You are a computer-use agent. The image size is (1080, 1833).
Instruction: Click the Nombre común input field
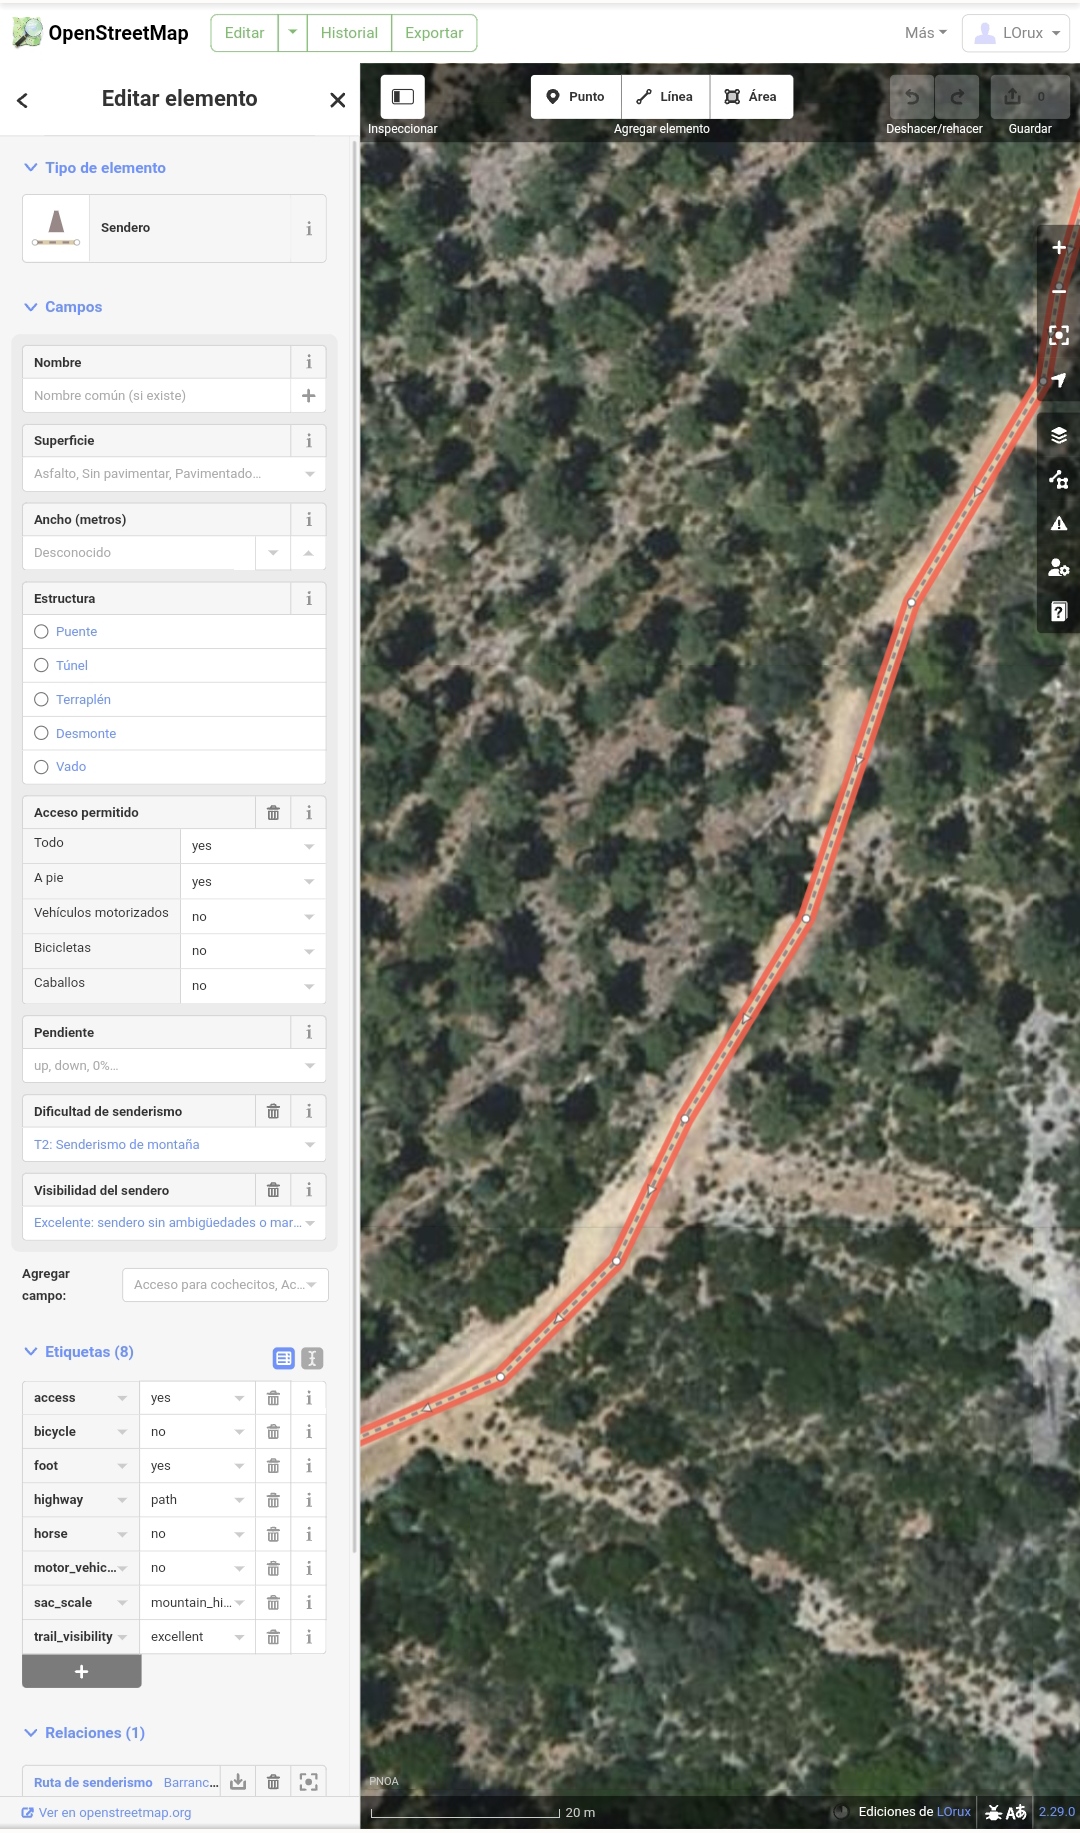click(156, 396)
